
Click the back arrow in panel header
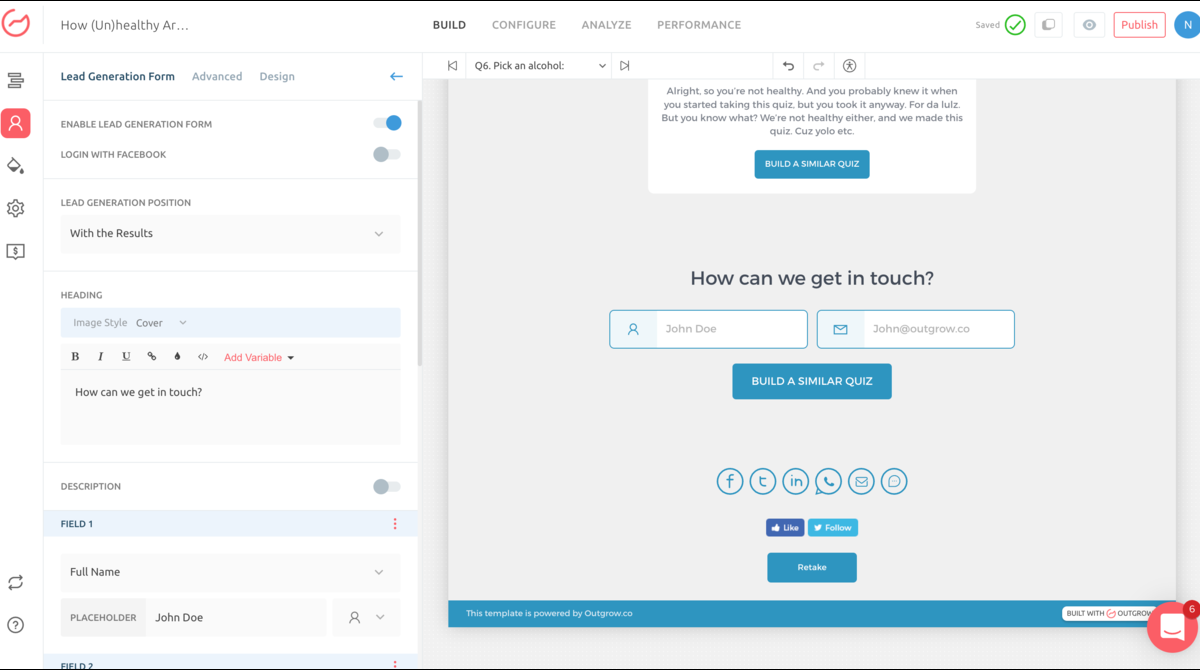point(396,76)
